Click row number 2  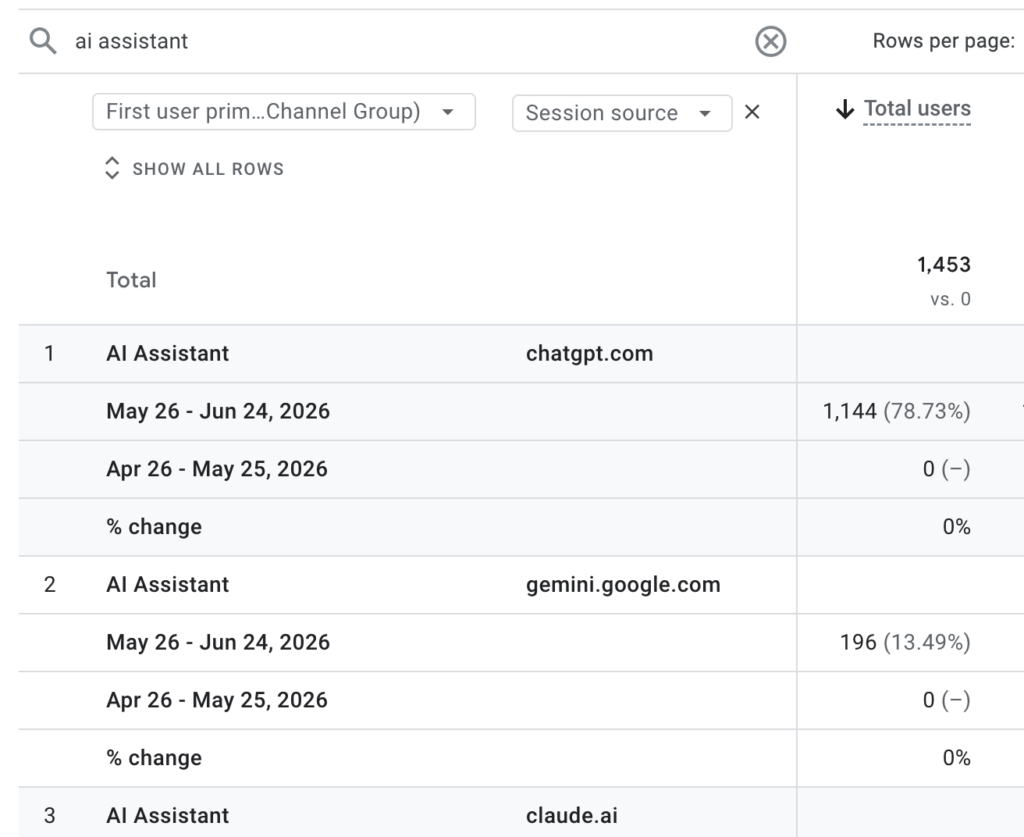point(50,584)
